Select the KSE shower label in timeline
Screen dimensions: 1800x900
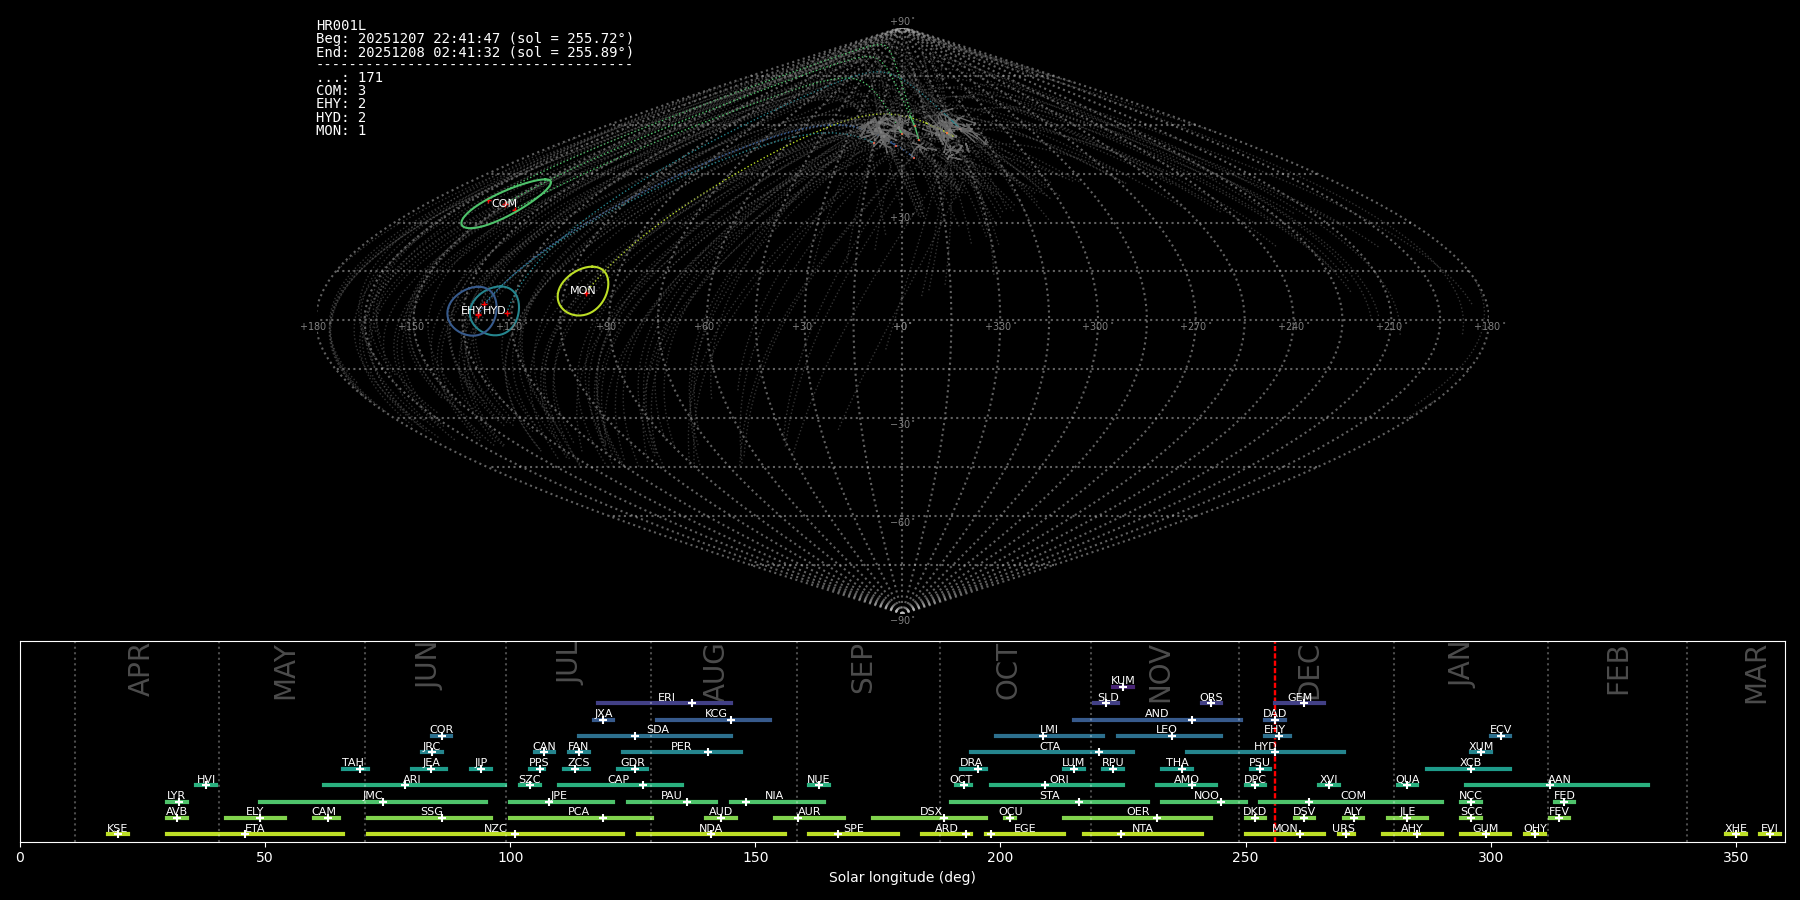point(117,829)
